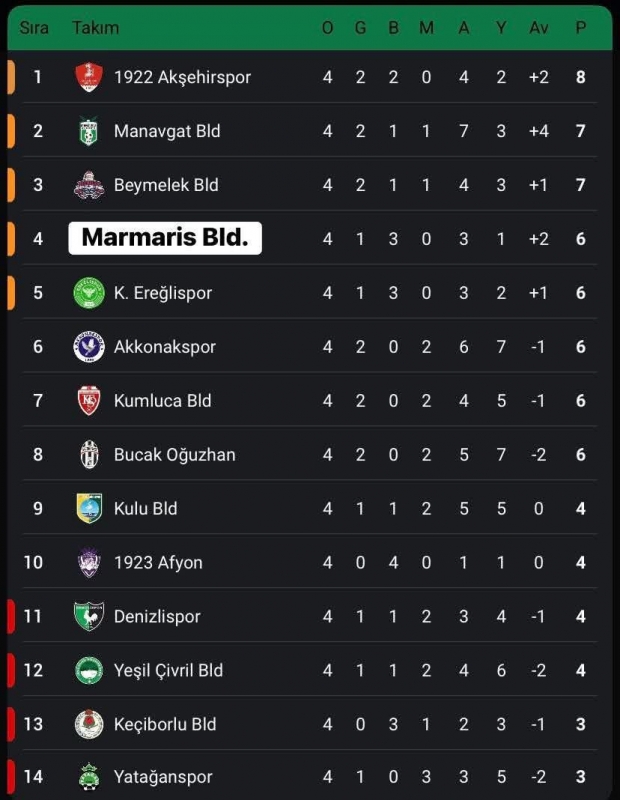Screen dimensions: 620x800
Task: Click the Akkonakspor team crest
Action: pos(89,347)
